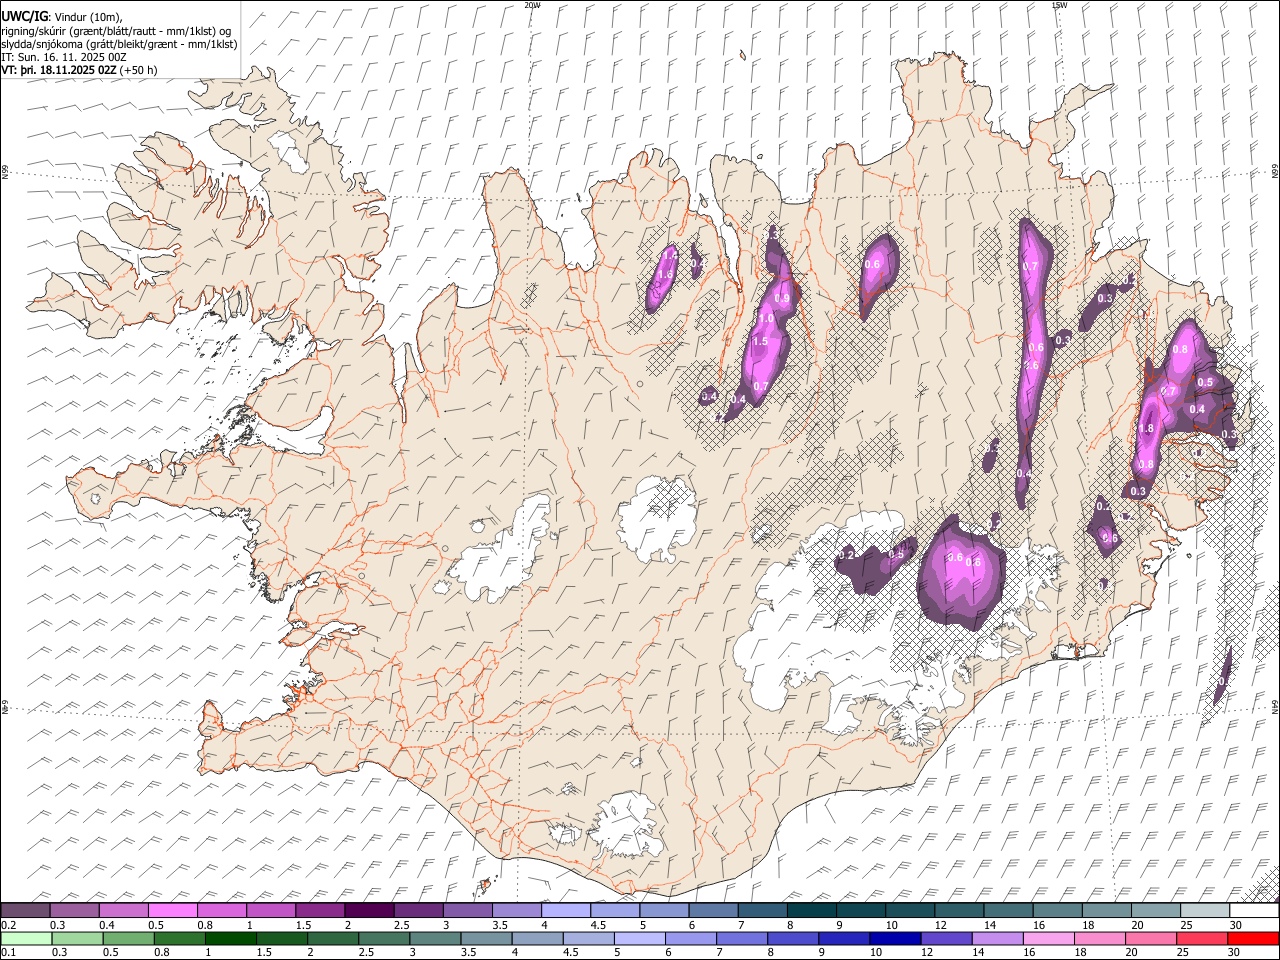Click the 1.5 snowfall value on the map
Image resolution: width=1280 pixels, height=960 pixels.
tap(759, 342)
